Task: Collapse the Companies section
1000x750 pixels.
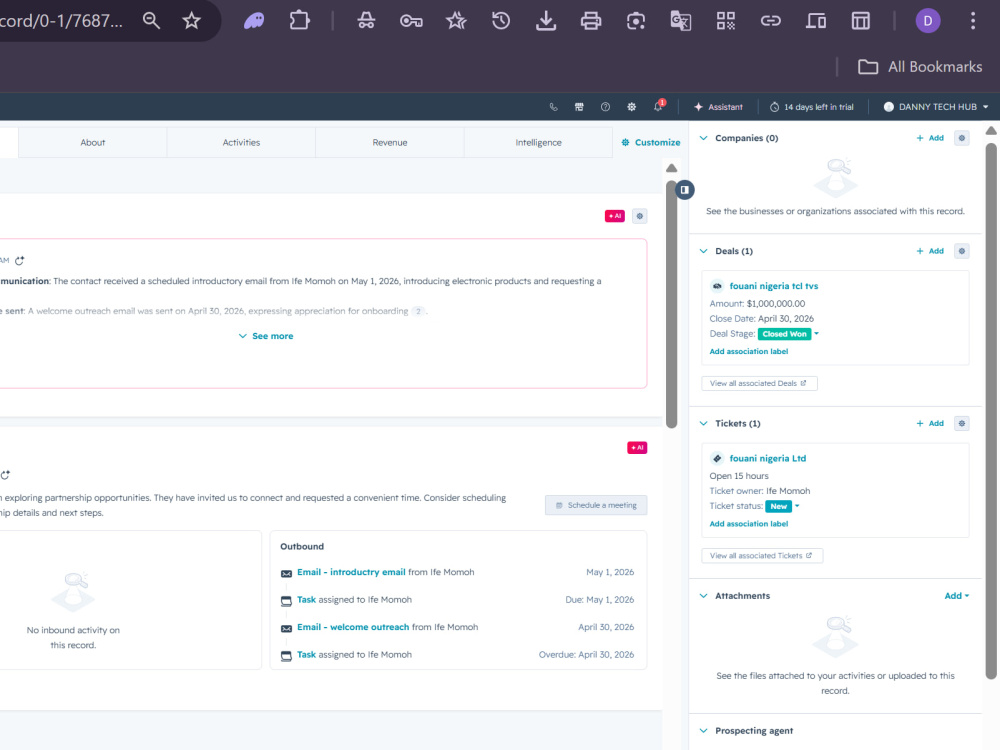Action: 703,138
